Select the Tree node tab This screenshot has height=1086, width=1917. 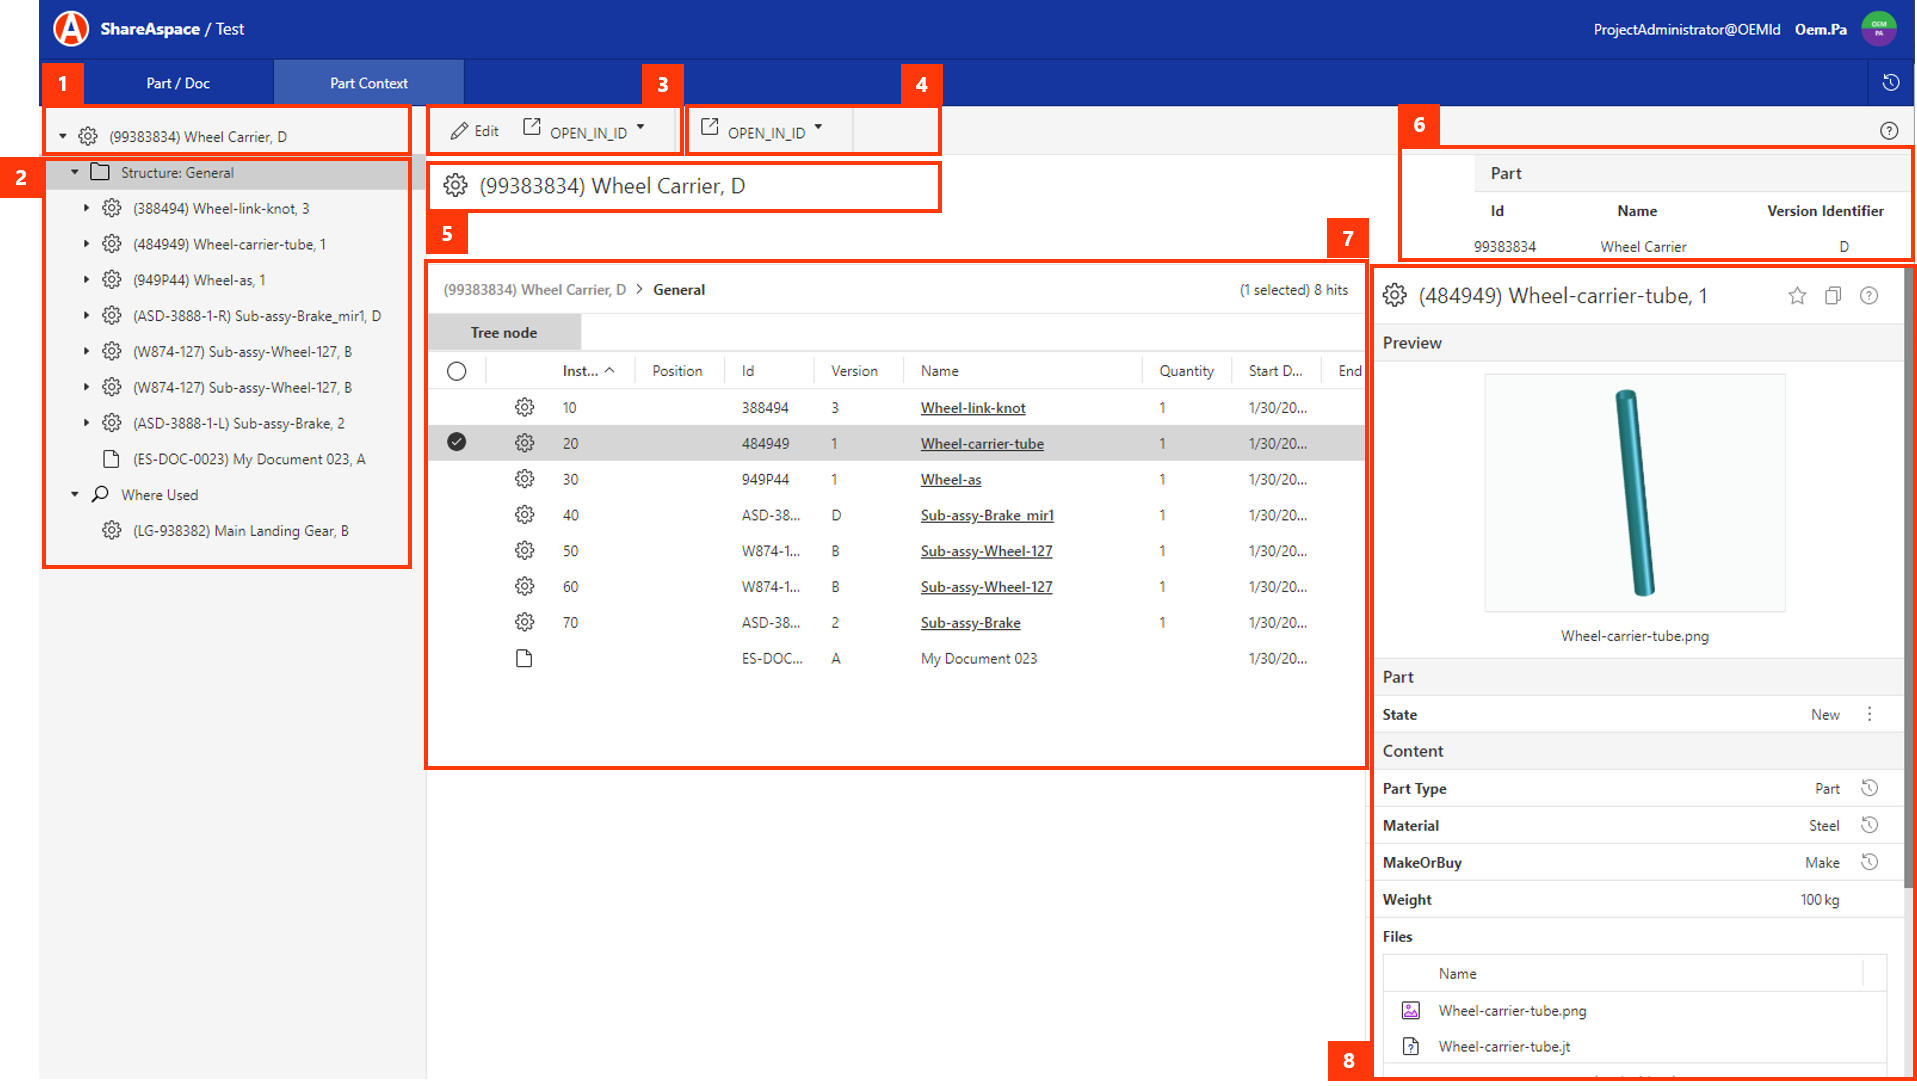pos(504,332)
